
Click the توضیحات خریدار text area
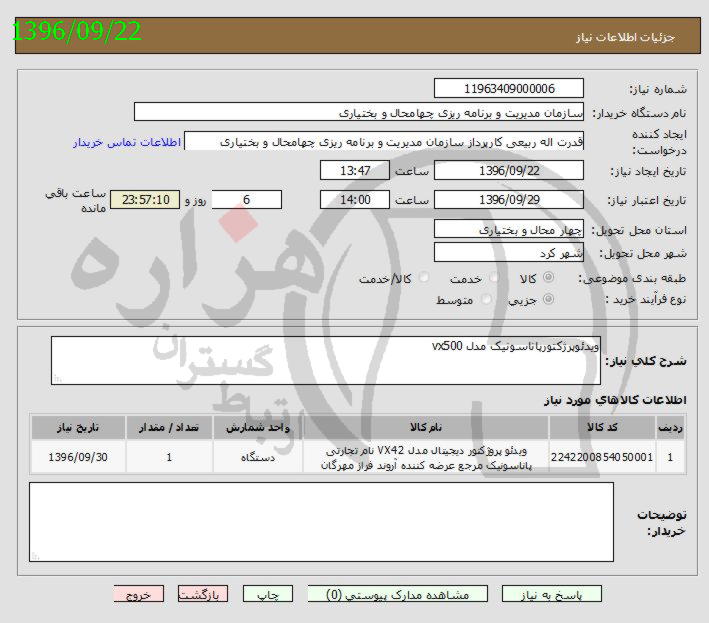coord(321,522)
